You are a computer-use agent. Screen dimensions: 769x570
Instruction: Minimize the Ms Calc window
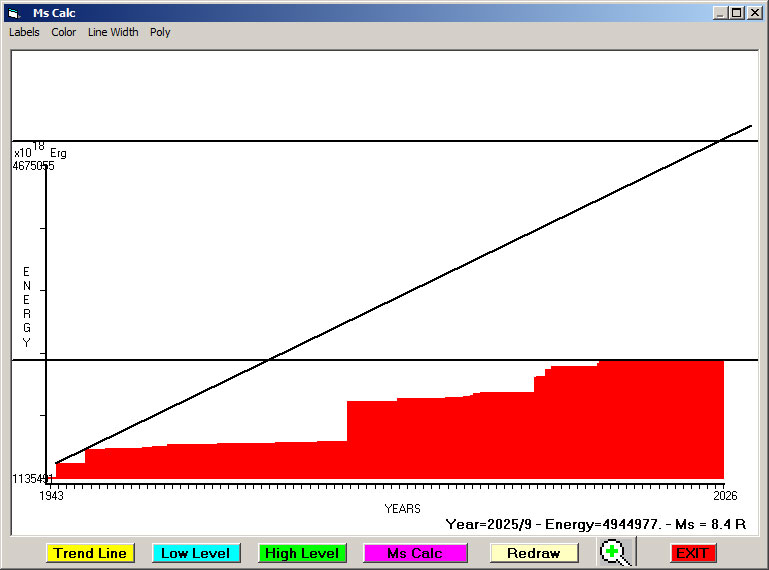pyautogui.click(x=720, y=13)
